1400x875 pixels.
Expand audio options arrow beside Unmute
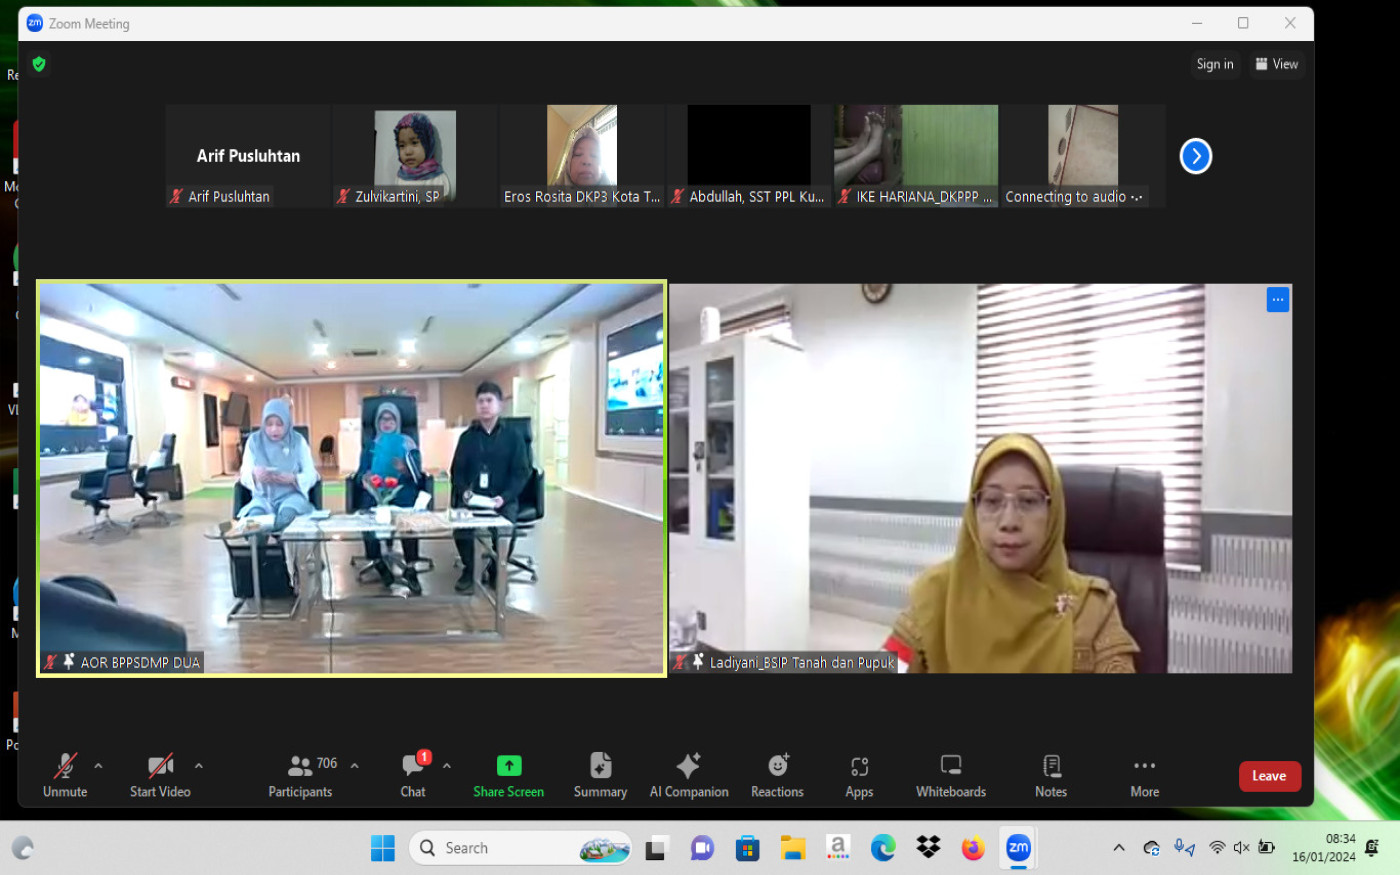click(98, 766)
